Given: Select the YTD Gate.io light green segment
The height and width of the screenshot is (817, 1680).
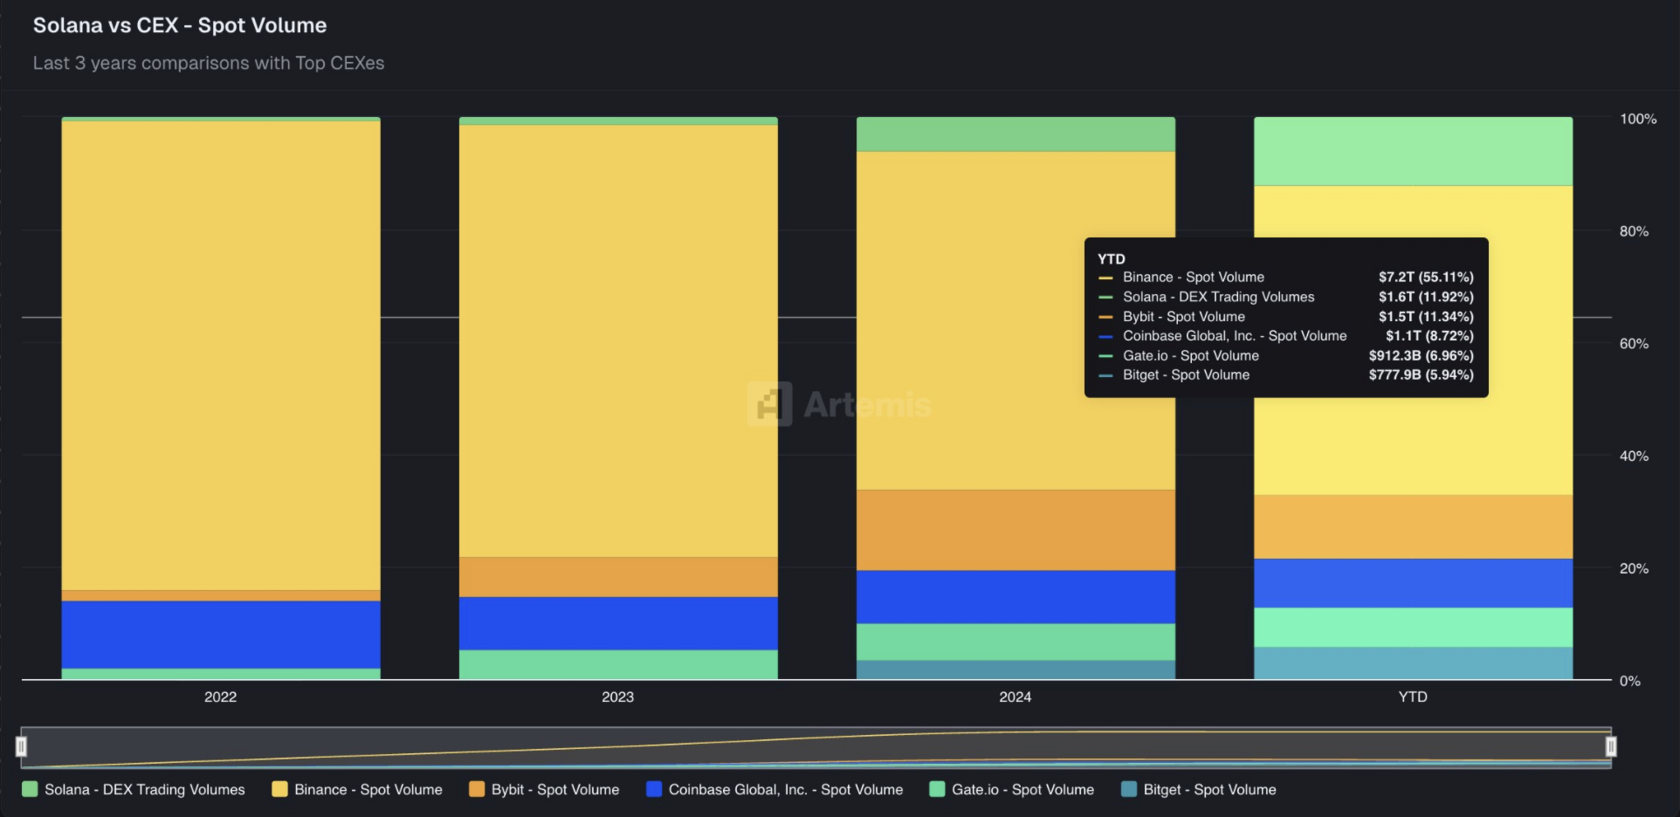Looking at the screenshot, I should (1413, 627).
